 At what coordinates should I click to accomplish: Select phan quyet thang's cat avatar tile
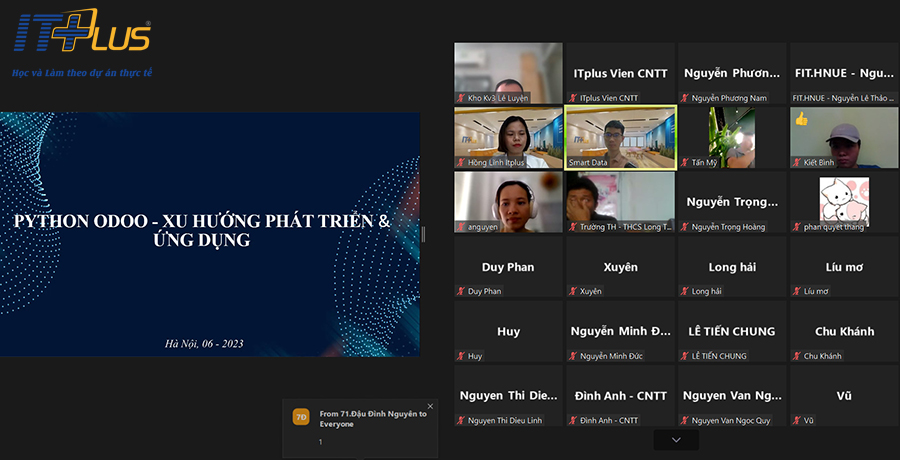tap(843, 201)
